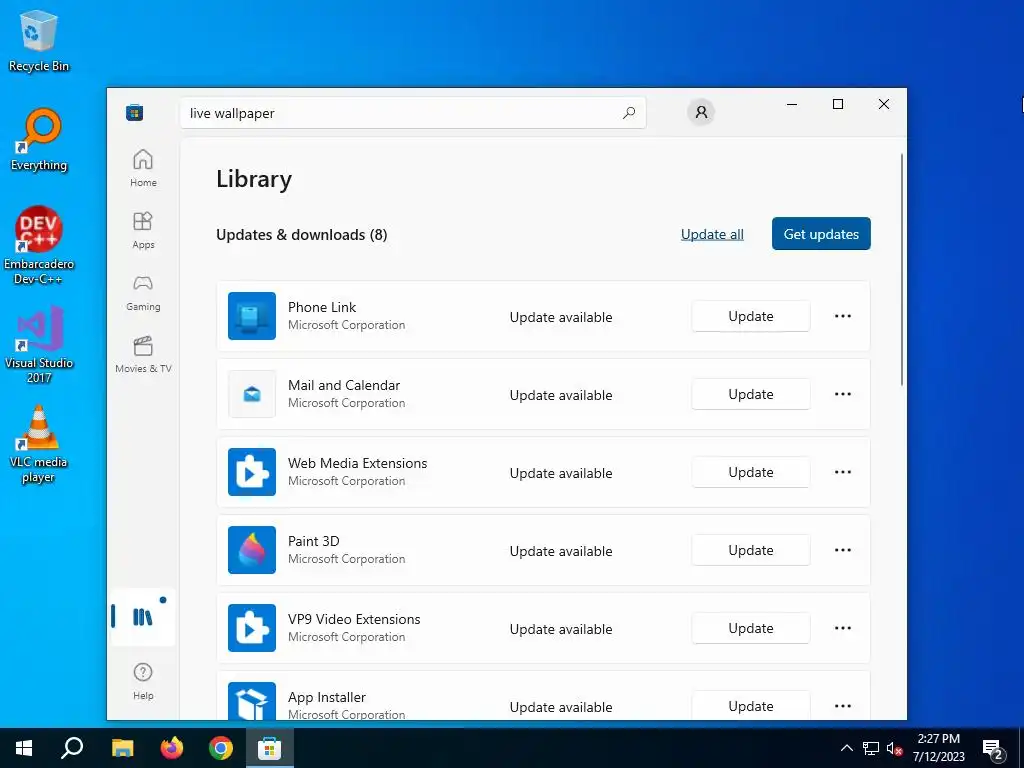Select the Library icon in sidebar

[143, 616]
